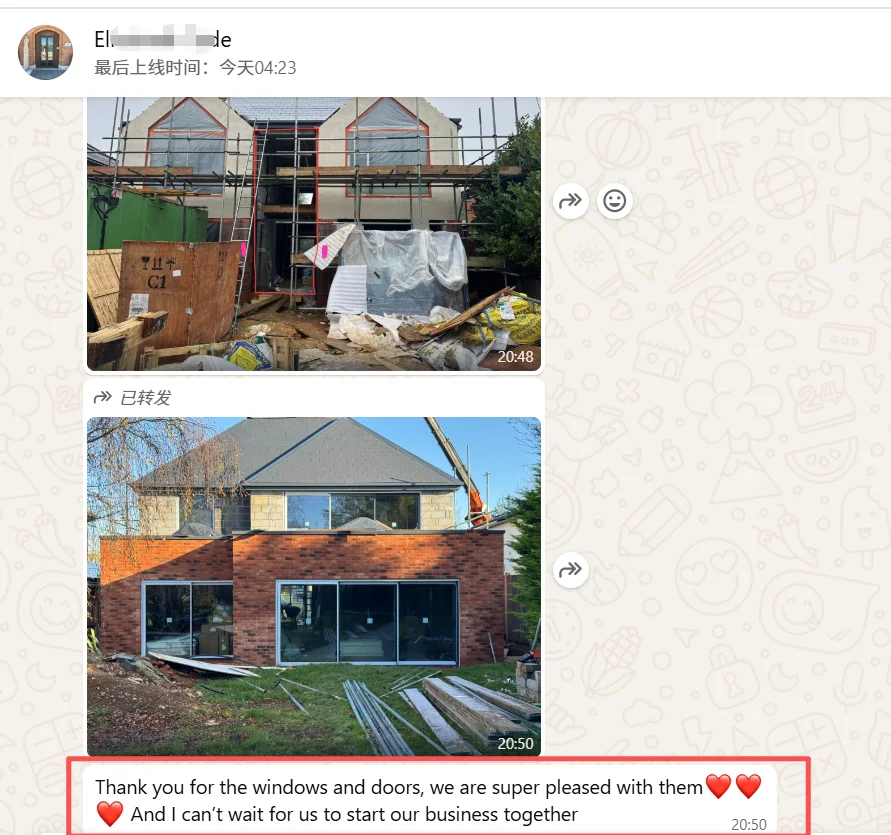
Task: Click the first red heart emoji
Action: pos(718,787)
